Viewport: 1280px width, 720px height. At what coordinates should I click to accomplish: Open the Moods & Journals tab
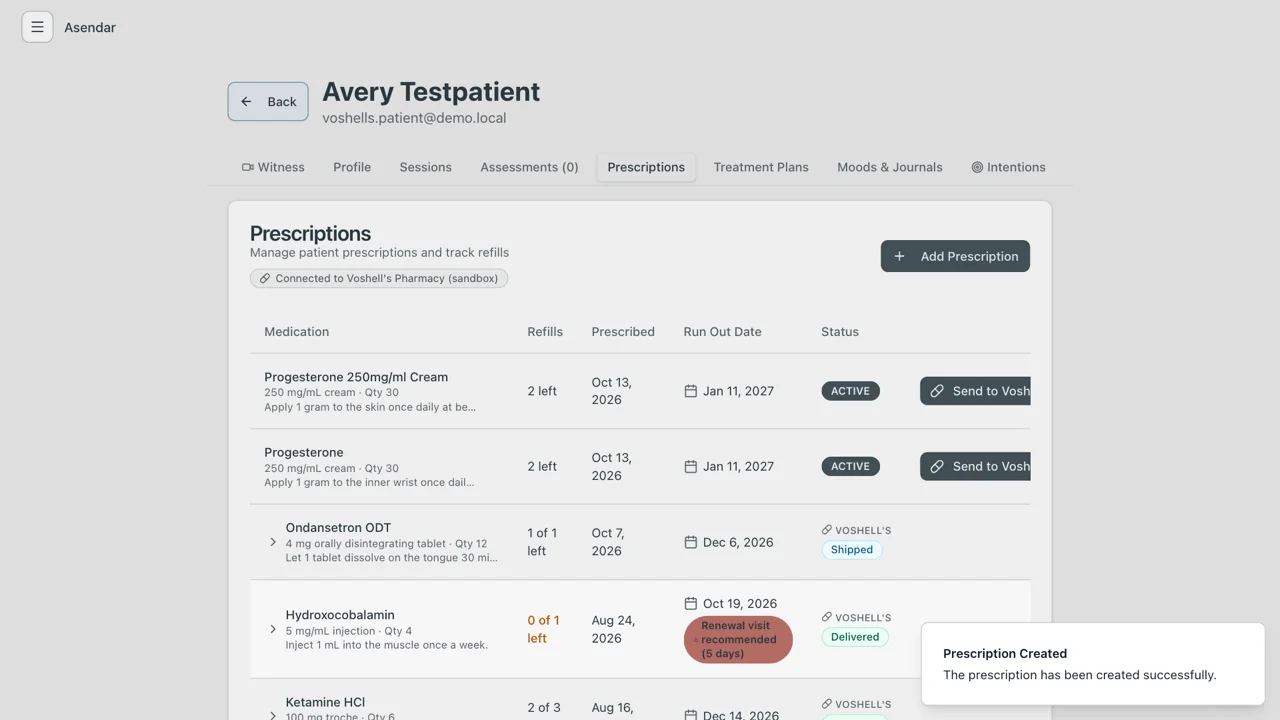pos(890,167)
